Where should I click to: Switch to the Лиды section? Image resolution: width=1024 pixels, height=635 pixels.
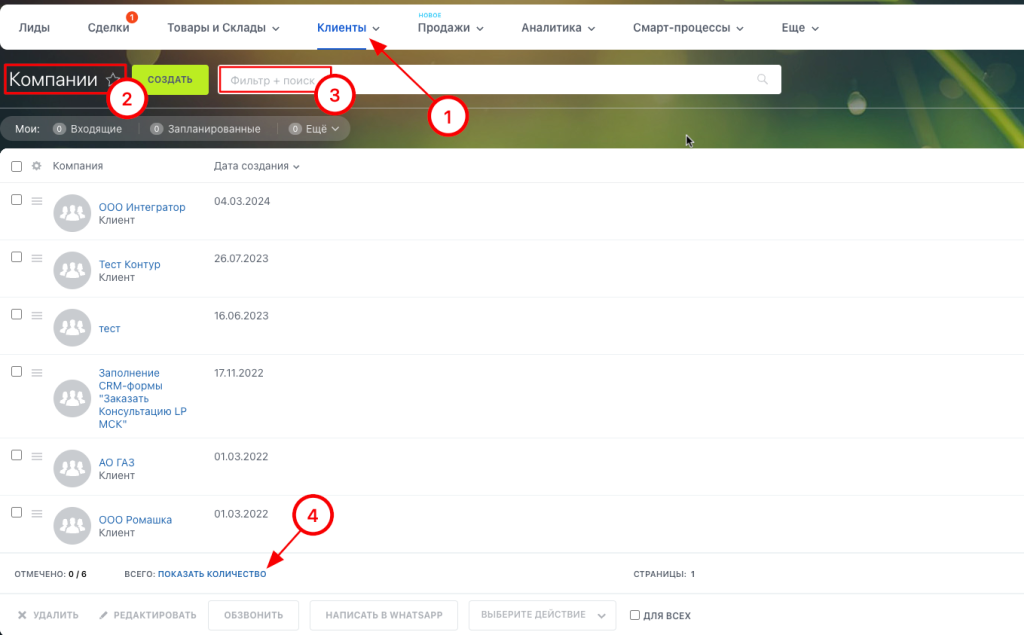point(35,28)
